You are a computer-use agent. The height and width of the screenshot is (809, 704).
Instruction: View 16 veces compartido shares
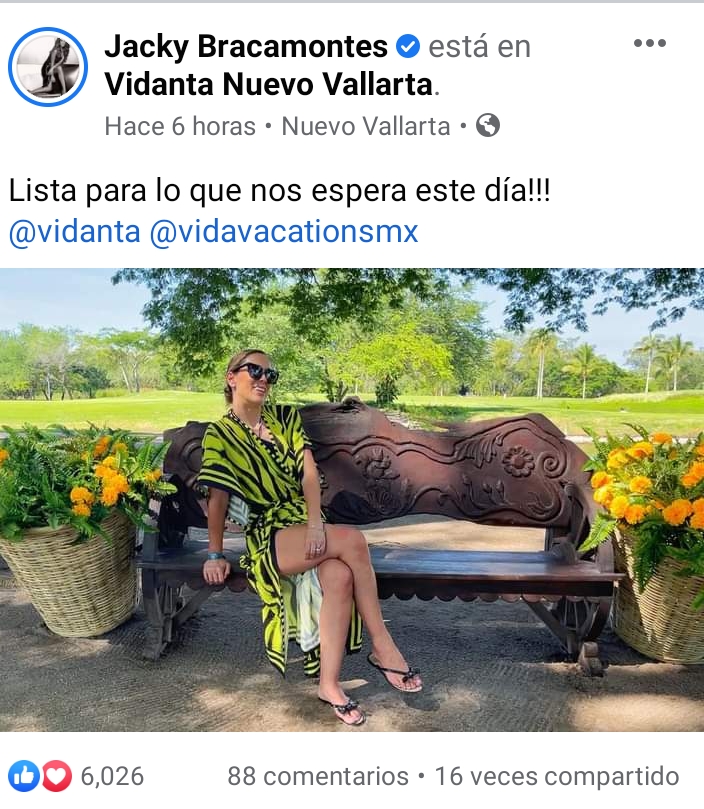click(x=557, y=776)
